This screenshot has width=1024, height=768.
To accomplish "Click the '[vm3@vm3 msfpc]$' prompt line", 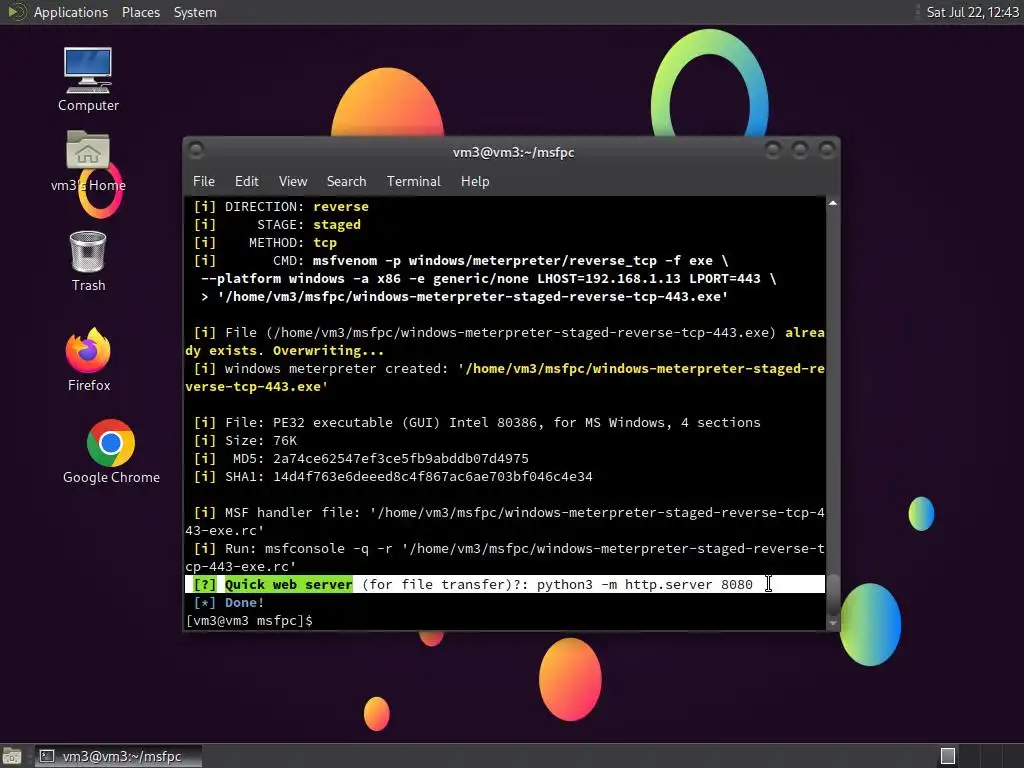I will tap(249, 620).
